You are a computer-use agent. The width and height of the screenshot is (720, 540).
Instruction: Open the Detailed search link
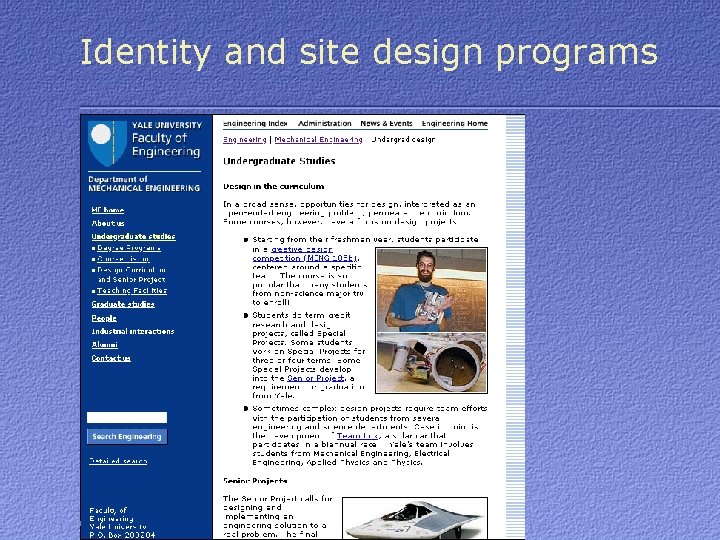pyautogui.click(x=118, y=461)
